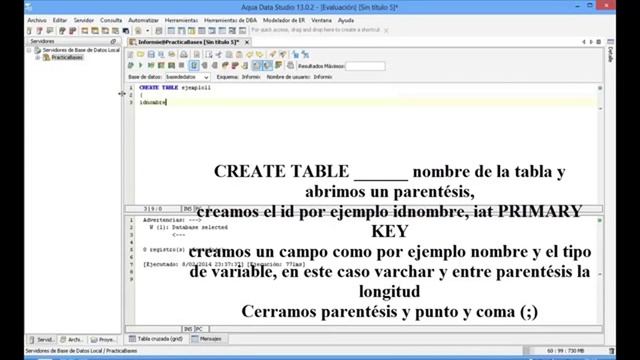The image size is (640, 360).
Task: Click the trash memory cleanup icon in status bar
Action: [x=611, y=351]
